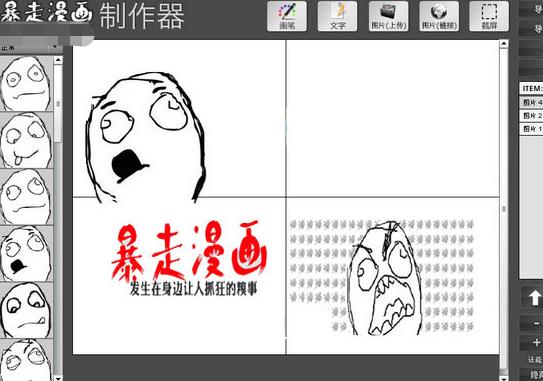Click the canvas scrollbar down arrow
Viewport: 543px width, 381px height.
click(504, 378)
